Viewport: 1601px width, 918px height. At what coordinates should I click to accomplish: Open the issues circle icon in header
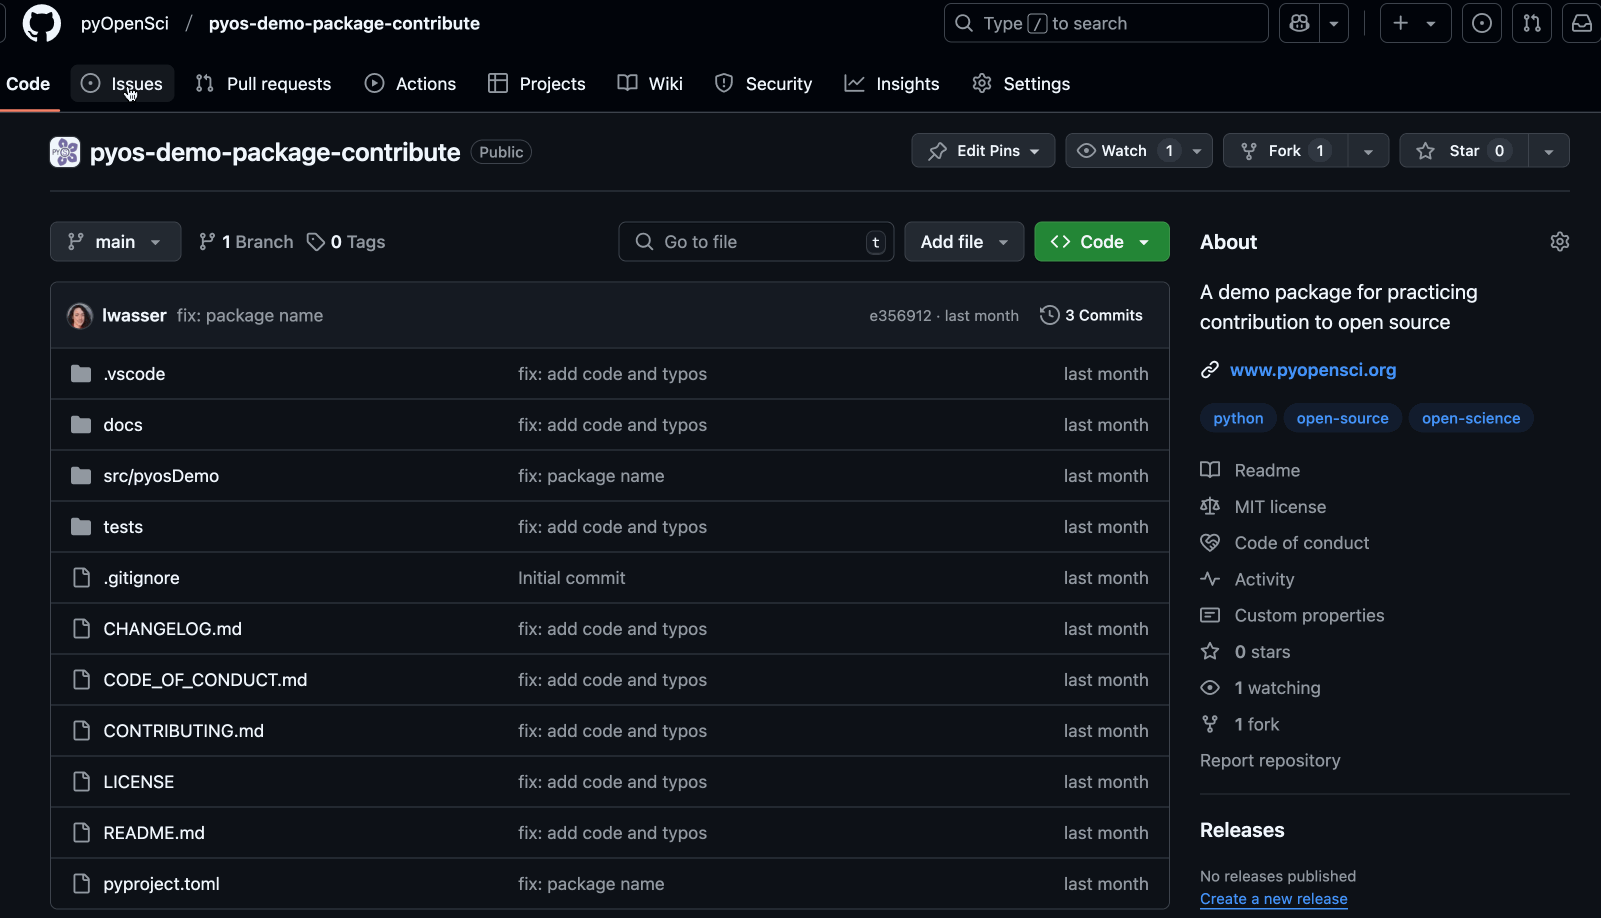click(1482, 23)
